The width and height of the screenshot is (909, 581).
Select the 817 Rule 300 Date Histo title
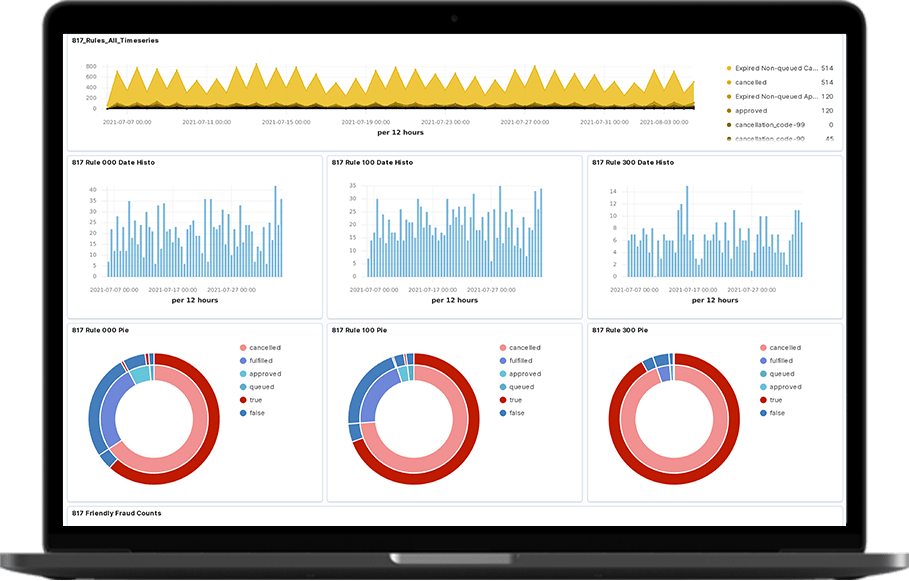click(x=631, y=162)
